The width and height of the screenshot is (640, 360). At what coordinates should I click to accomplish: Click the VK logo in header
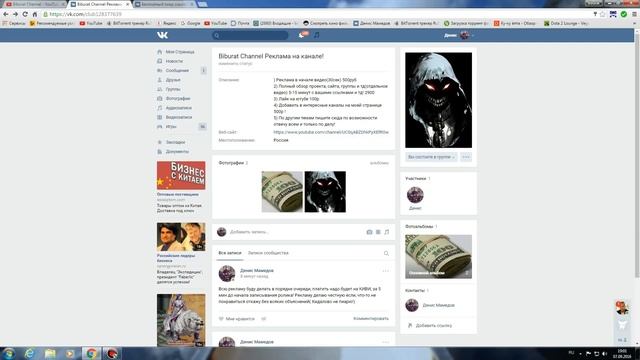(162, 35)
